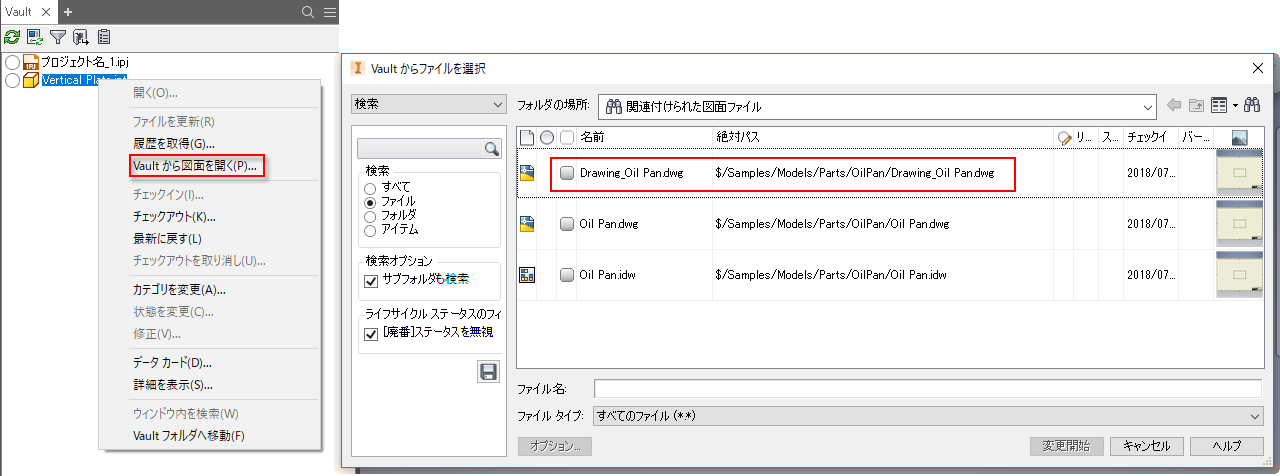Image resolution: width=1280 pixels, height=476 pixels.
Task: Check the box for Oil Pan.idw
Action: point(567,275)
